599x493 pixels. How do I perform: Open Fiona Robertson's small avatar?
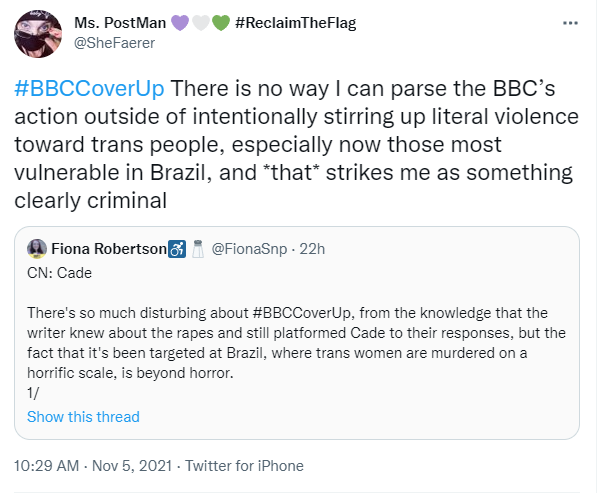pyautogui.click(x=37, y=249)
